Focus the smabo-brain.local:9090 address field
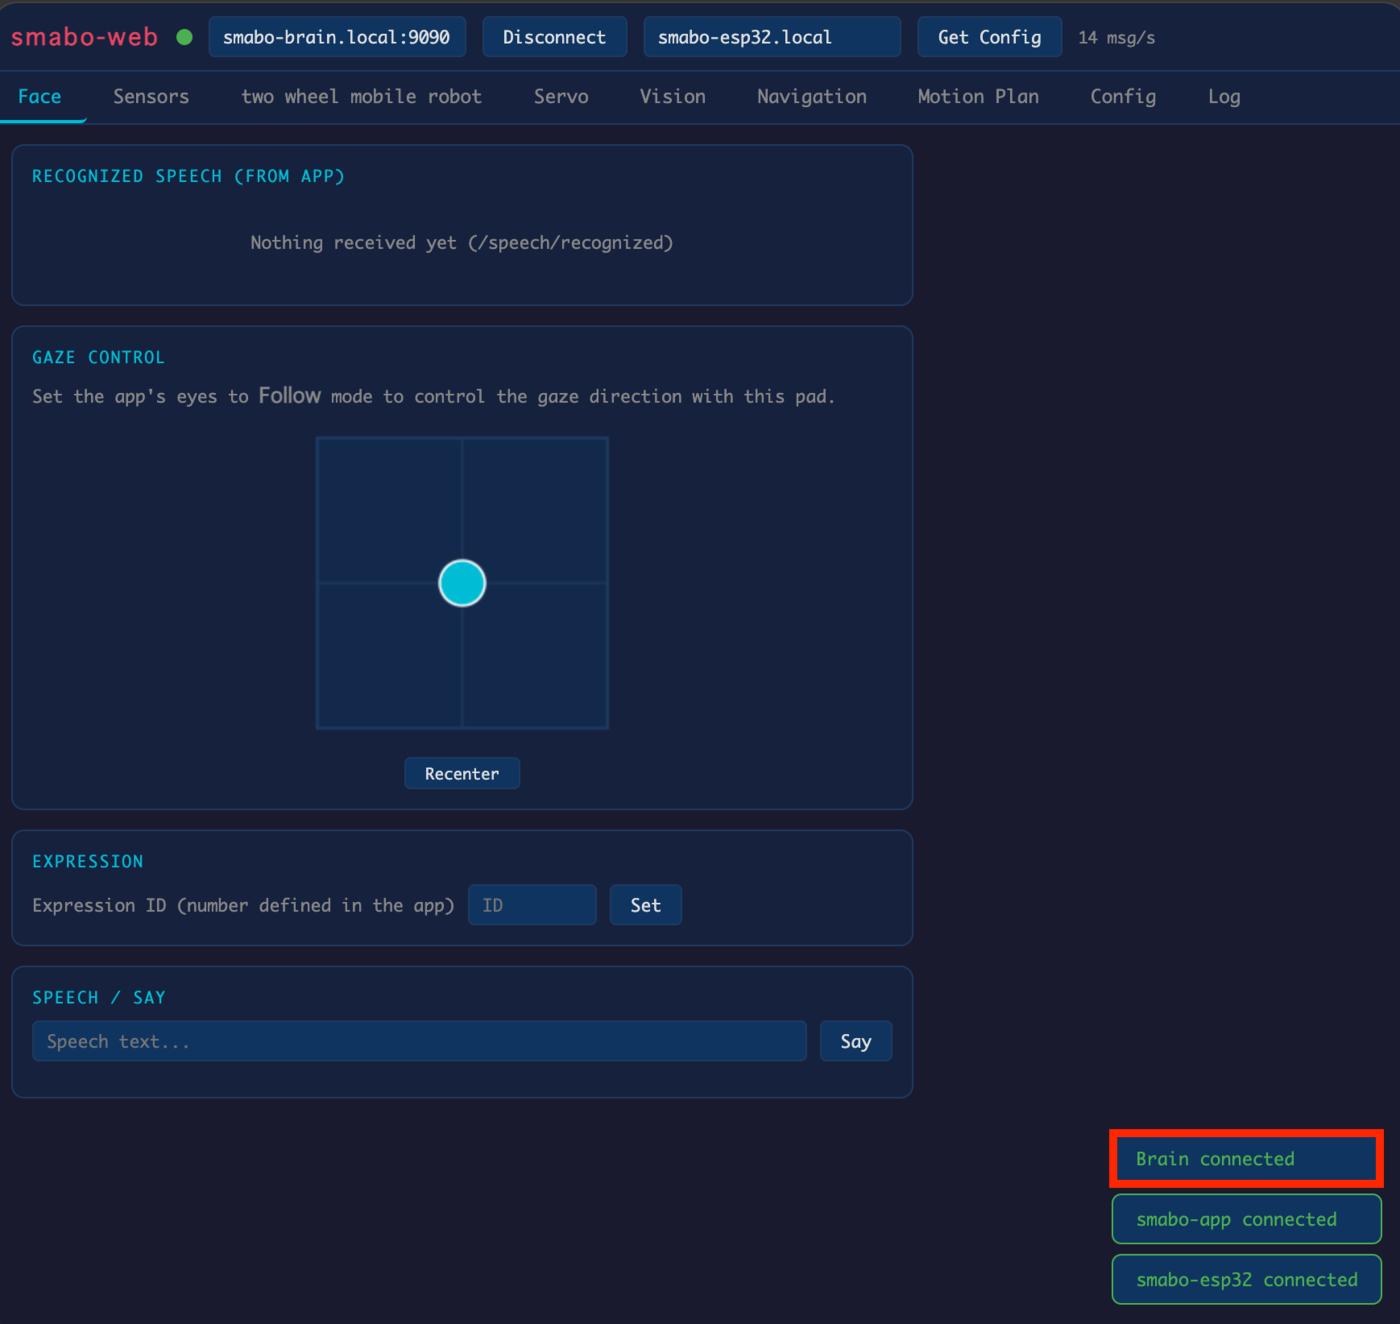The width and height of the screenshot is (1400, 1324). click(x=337, y=37)
